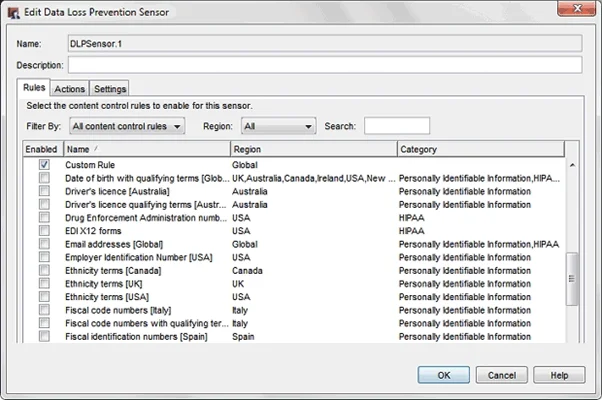Click the Spain region cell
Viewport: 602px width, 400px height.
click(243, 337)
